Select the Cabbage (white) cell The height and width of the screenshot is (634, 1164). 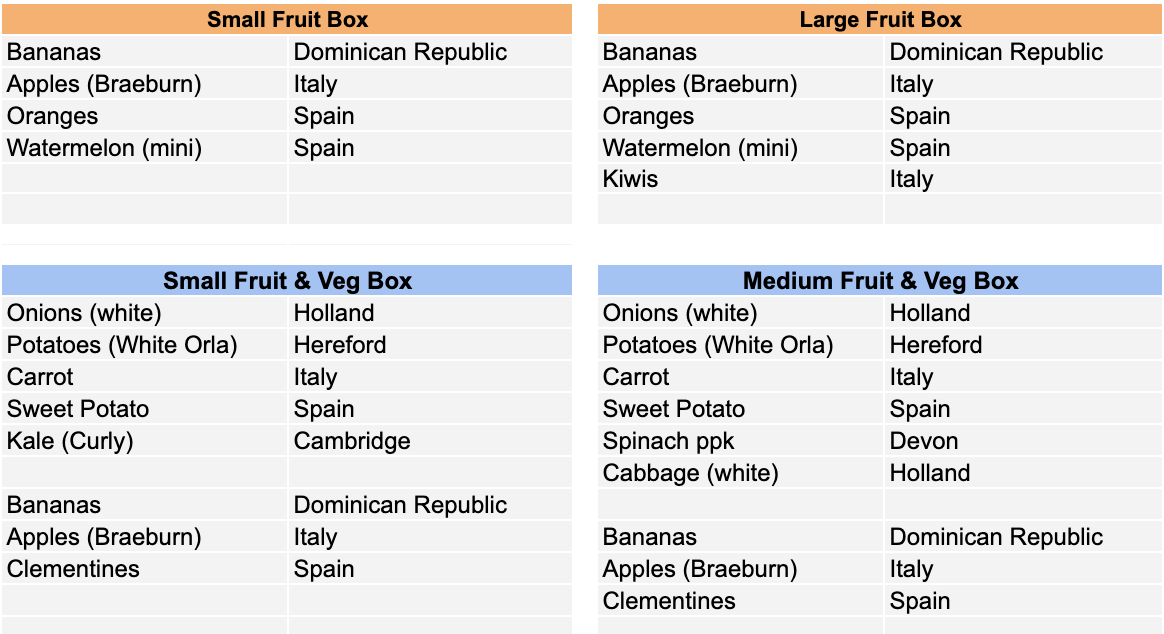[740, 473]
